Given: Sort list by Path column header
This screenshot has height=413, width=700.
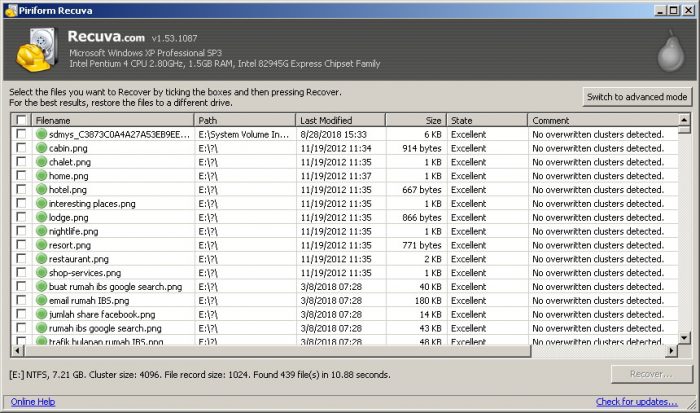Looking at the screenshot, I should 245,120.
